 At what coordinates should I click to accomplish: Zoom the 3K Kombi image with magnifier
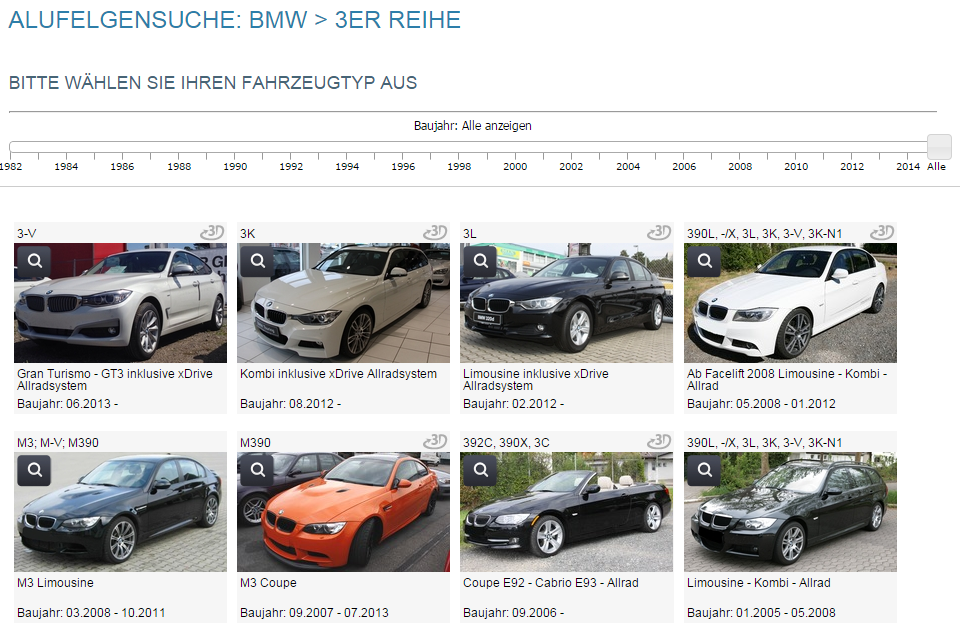point(257,261)
